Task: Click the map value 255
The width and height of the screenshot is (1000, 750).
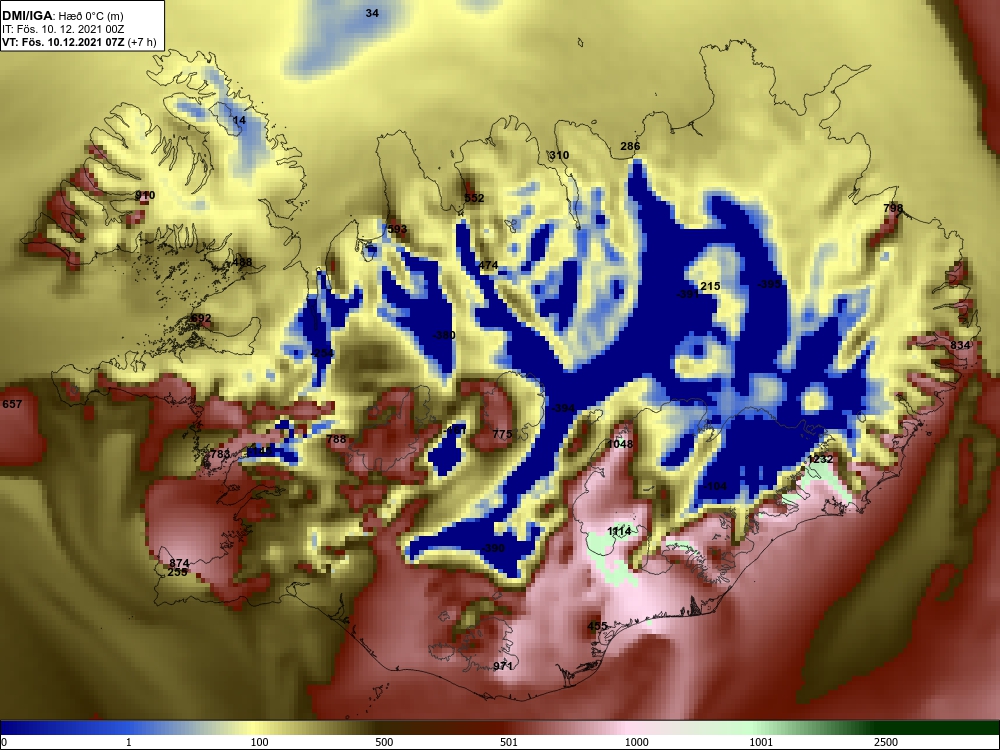Action: pos(177,572)
